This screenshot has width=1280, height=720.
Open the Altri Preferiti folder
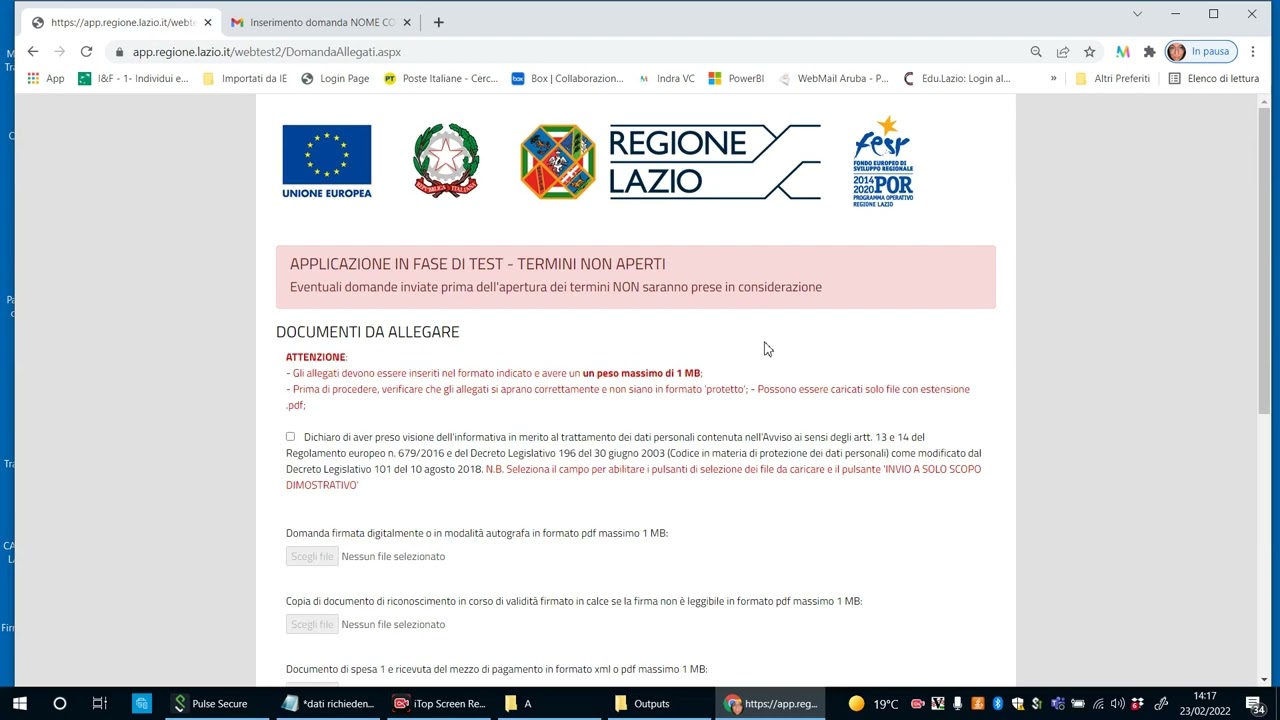(1112, 78)
